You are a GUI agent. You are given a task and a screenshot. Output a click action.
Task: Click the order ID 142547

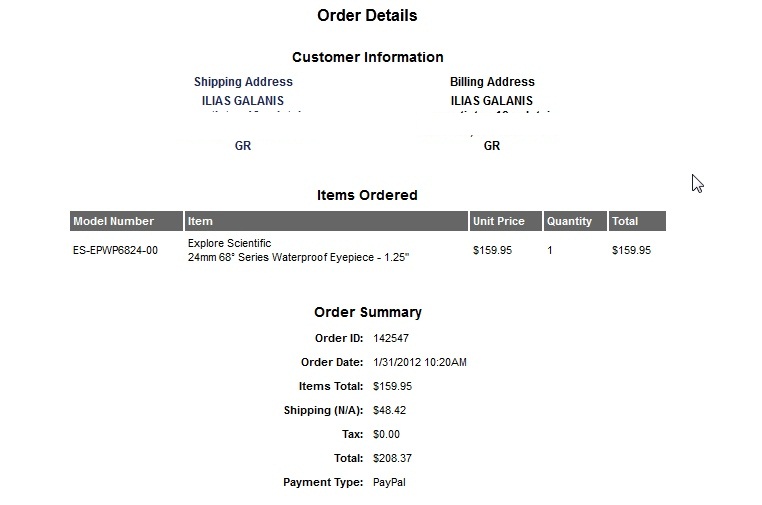tap(391, 338)
